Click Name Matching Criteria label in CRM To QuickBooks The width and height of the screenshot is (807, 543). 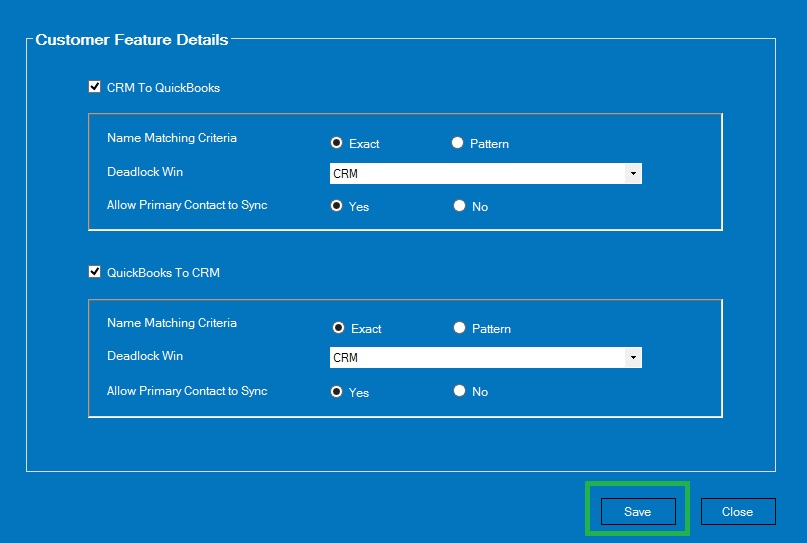[172, 138]
